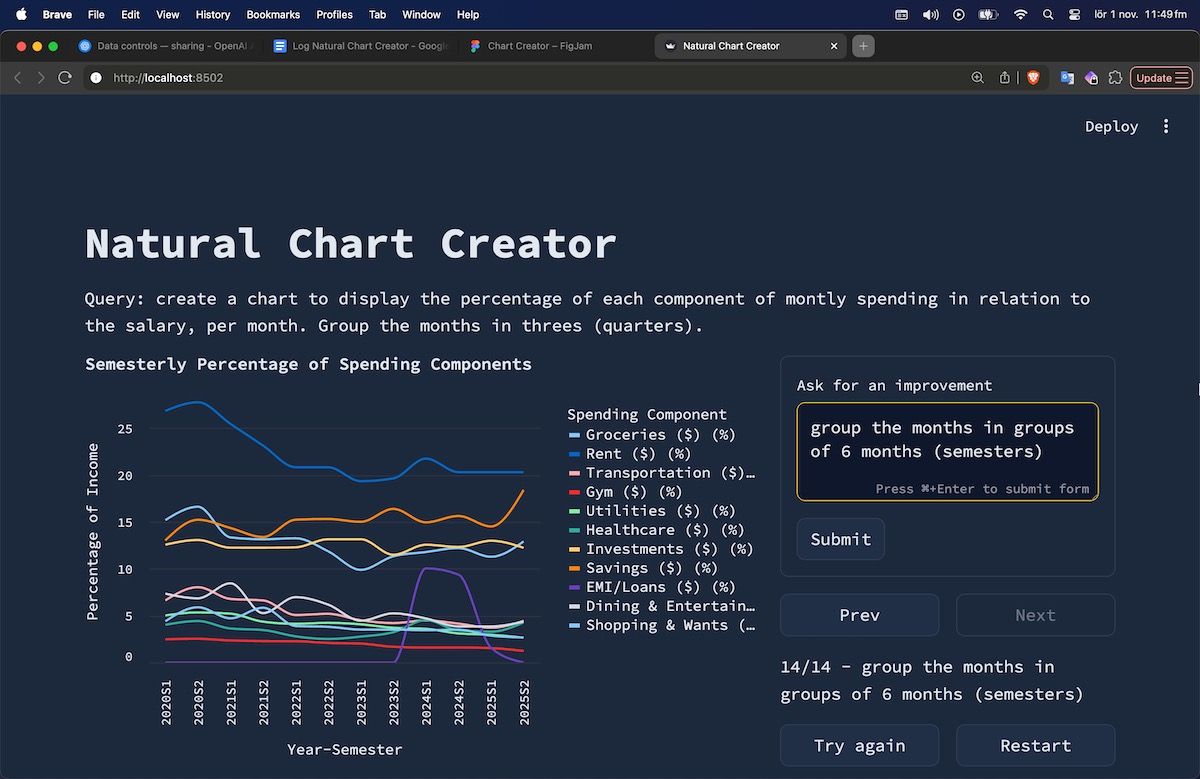The height and width of the screenshot is (779, 1200).
Task: Switch to Log Natural Chart Creator tab
Action: [x=360, y=46]
